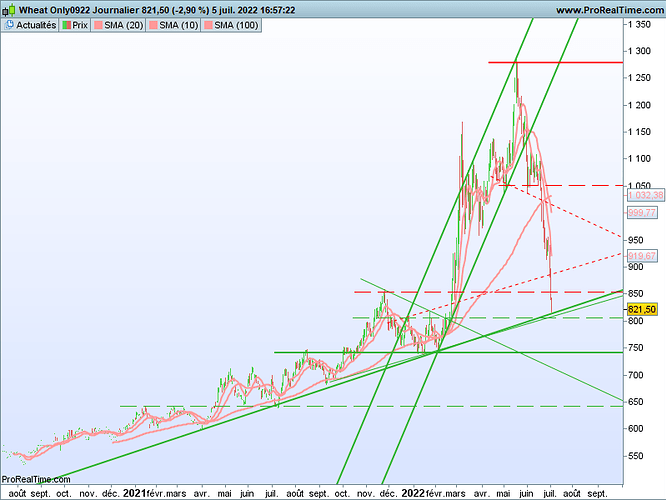
Task: Click the Prix green-red color icon
Action: point(67,24)
